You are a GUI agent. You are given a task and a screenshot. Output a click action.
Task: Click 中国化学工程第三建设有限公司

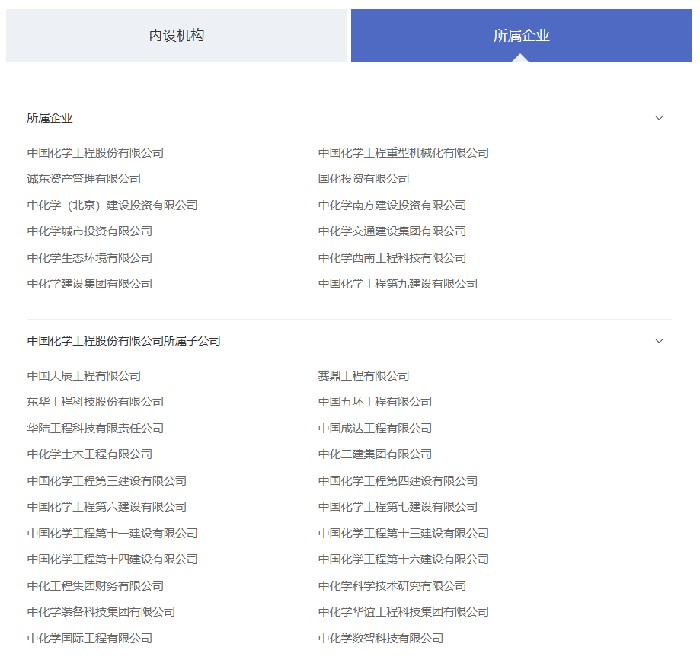106,481
